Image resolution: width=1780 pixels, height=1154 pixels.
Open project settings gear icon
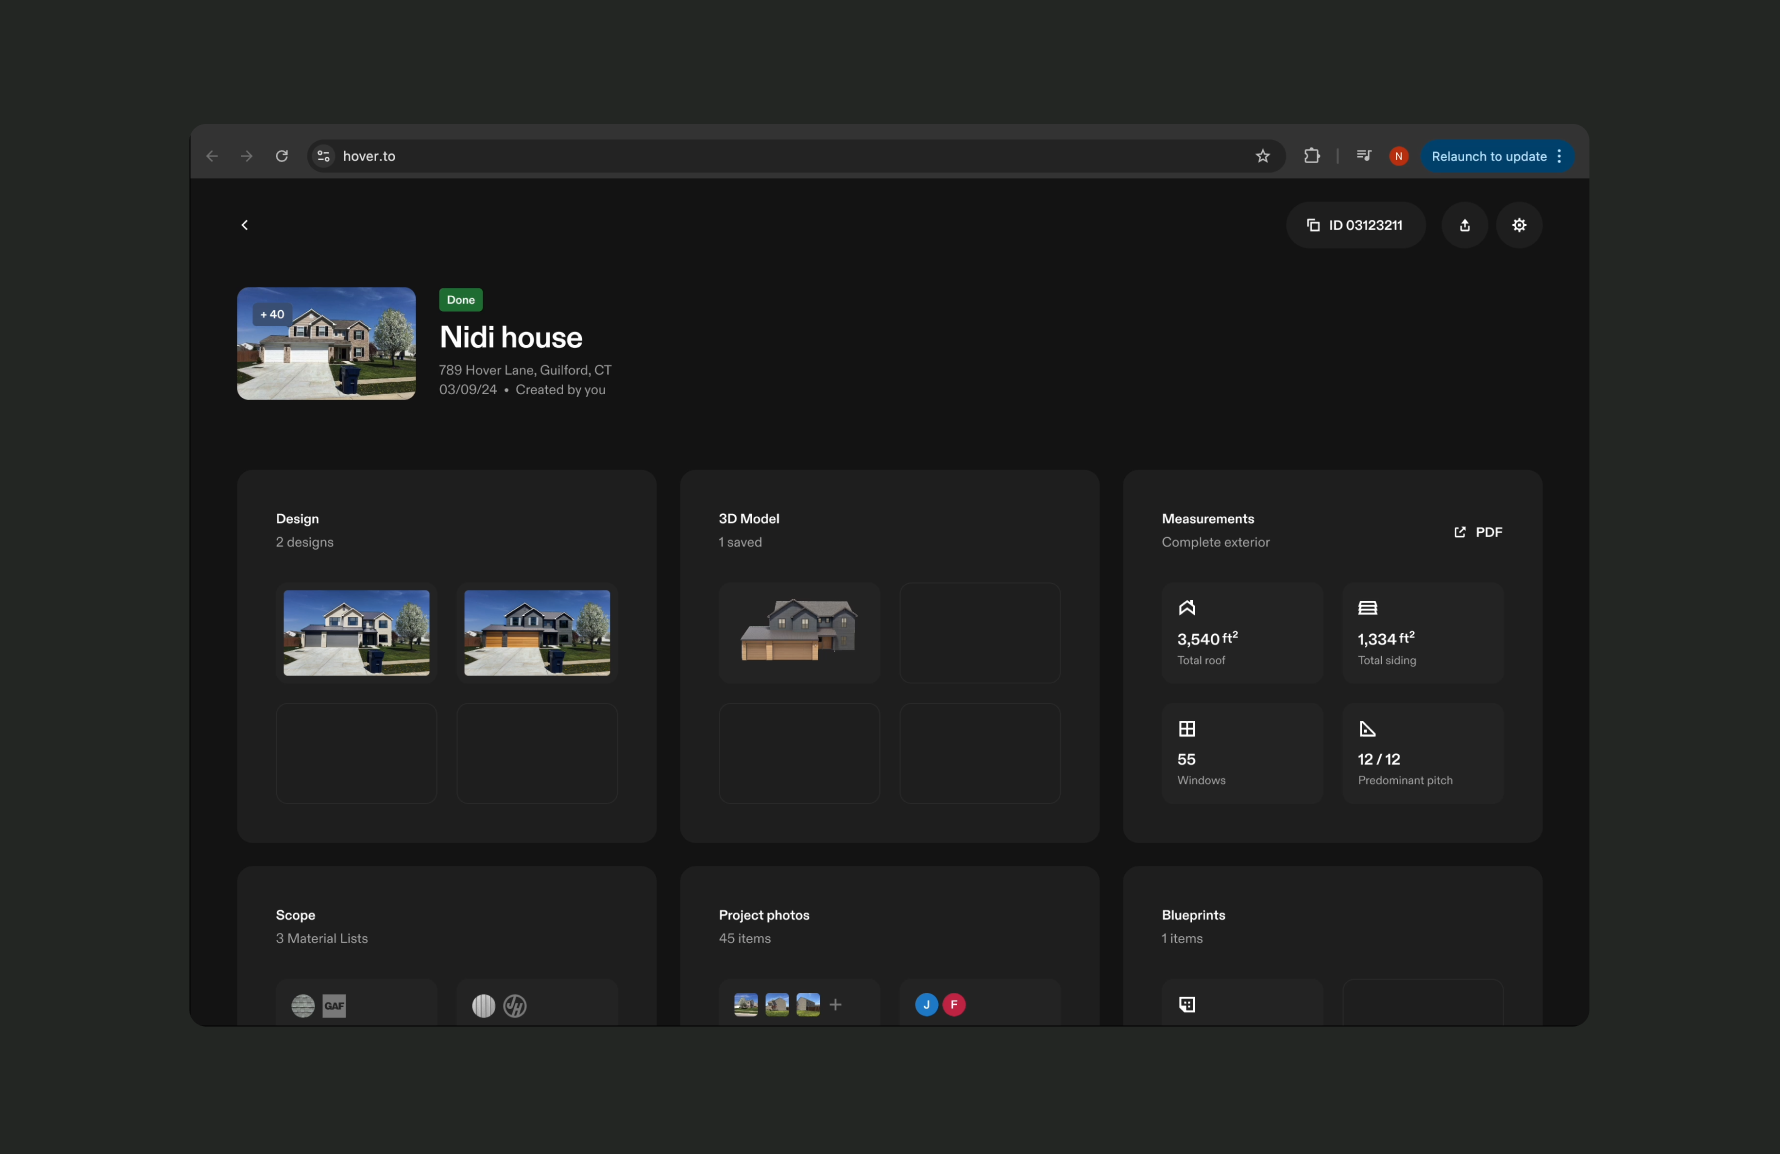(x=1519, y=225)
